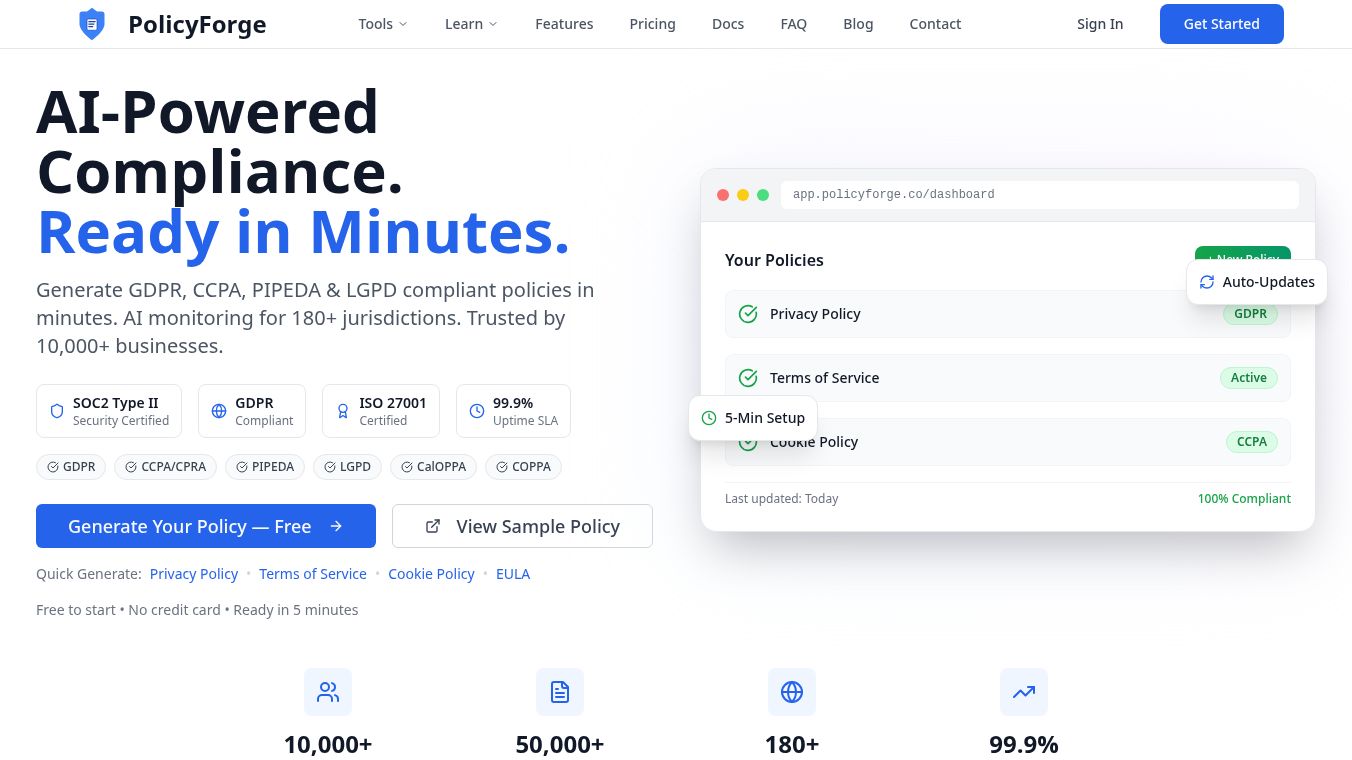Open the Terms of Service quick generate link

pyautogui.click(x=313, y=573)
